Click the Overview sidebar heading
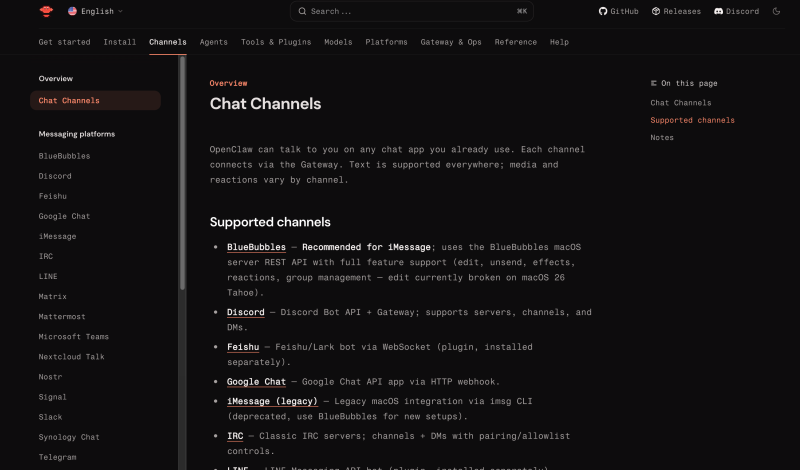This screenshot has width=800, height=470. pos(56,79)
